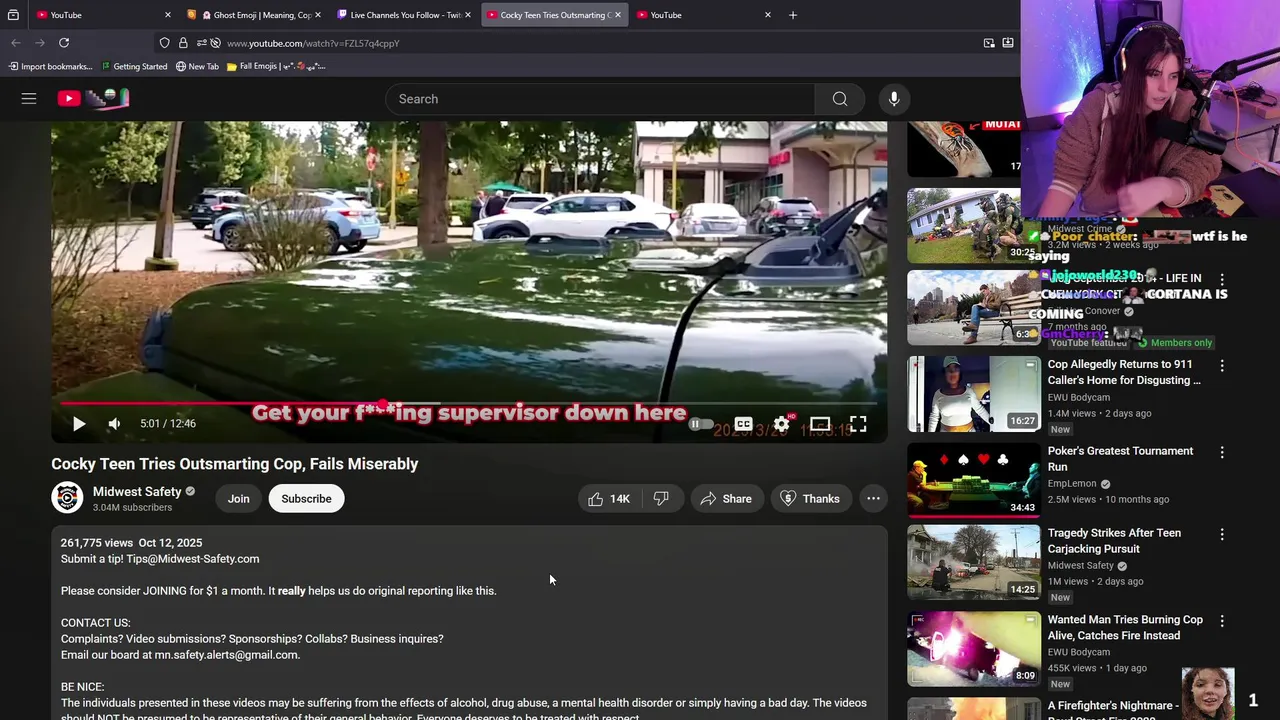The width and height of the screenshot is (1280, 720).
Task: Play the paused video
Action: tap(79, 424)
